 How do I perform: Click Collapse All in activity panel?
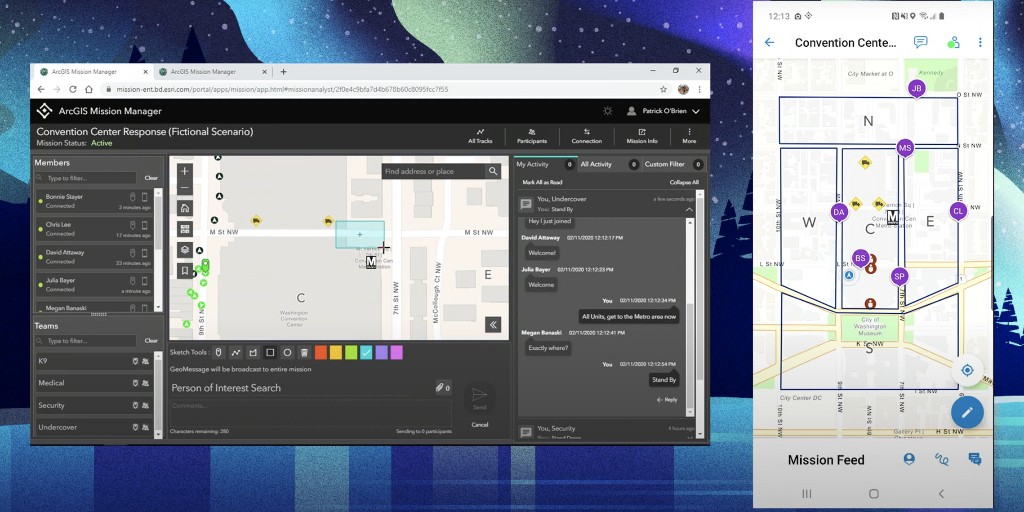click(684, 182)
